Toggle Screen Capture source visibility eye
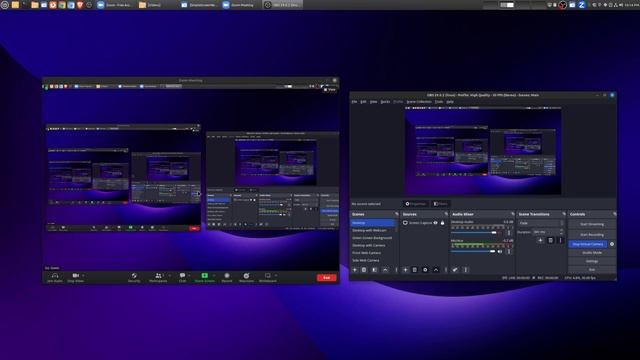Viewport: 640px width, 360px height. [436, 223]
